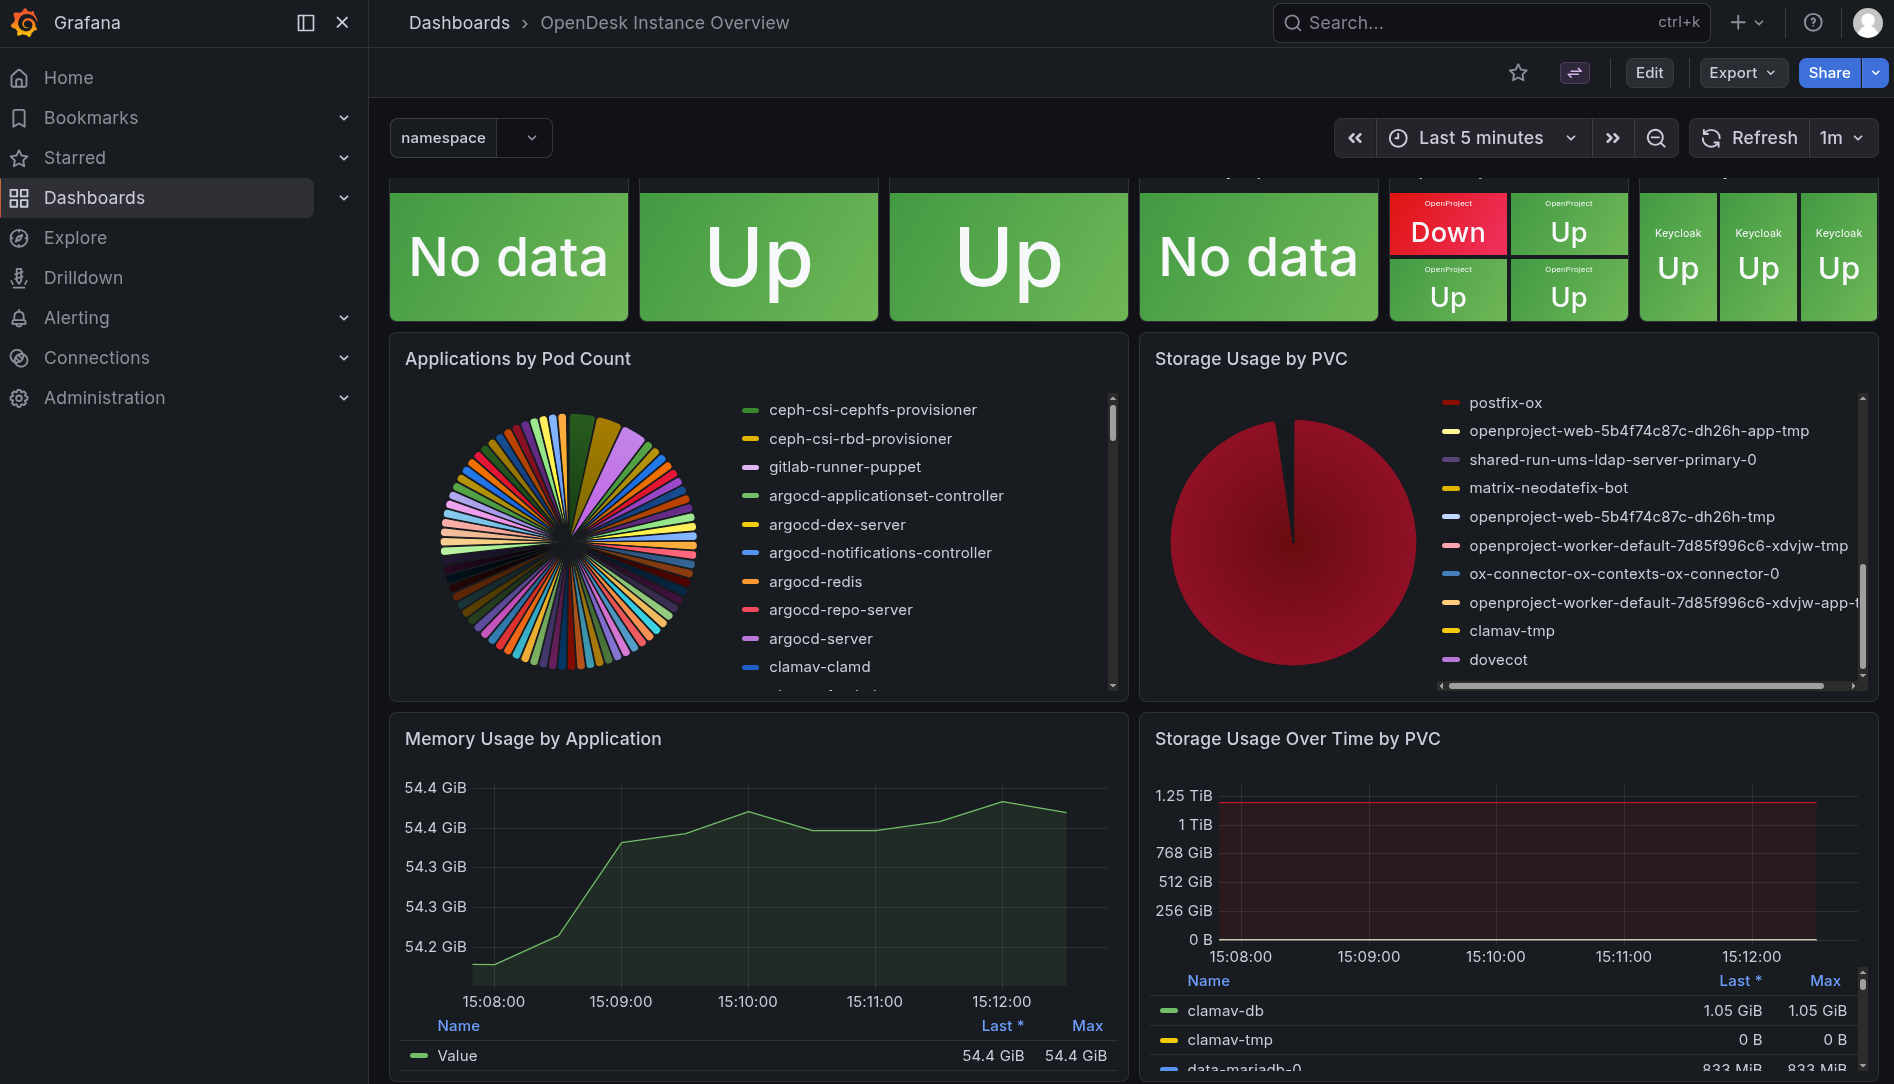Click the argocd-redis legend color swatch
This screenshot has width=1894, height=1084.
pos(750,582)
